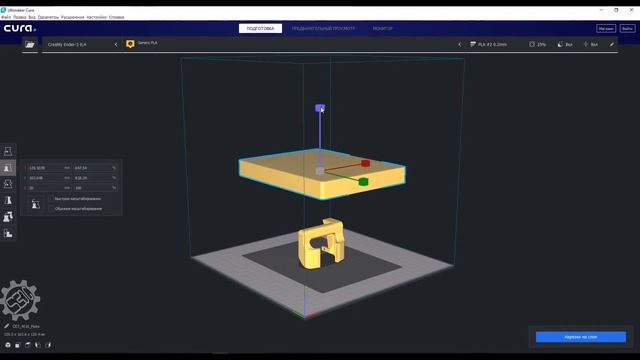Screen dimensions: 640x360
Task: Click the X size mm input field
Action: 49,168
